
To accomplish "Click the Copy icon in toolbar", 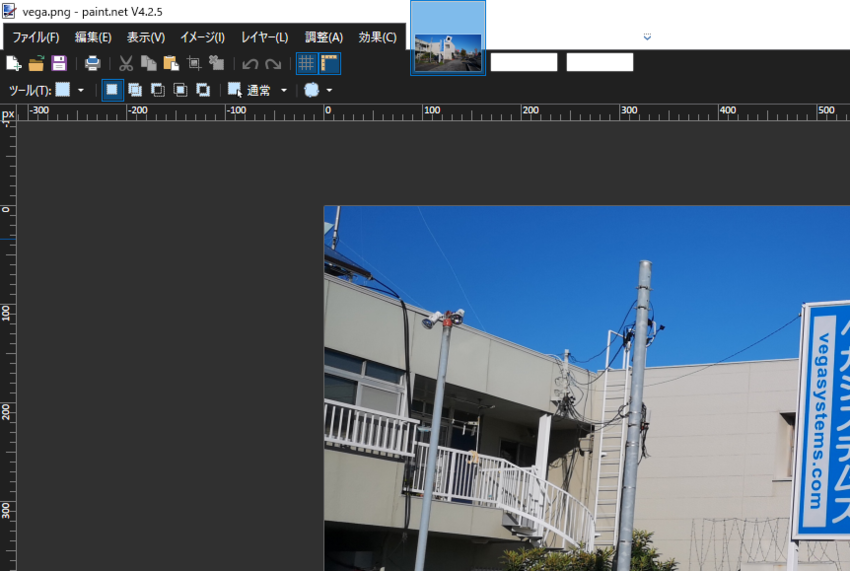I will (149, 63).
